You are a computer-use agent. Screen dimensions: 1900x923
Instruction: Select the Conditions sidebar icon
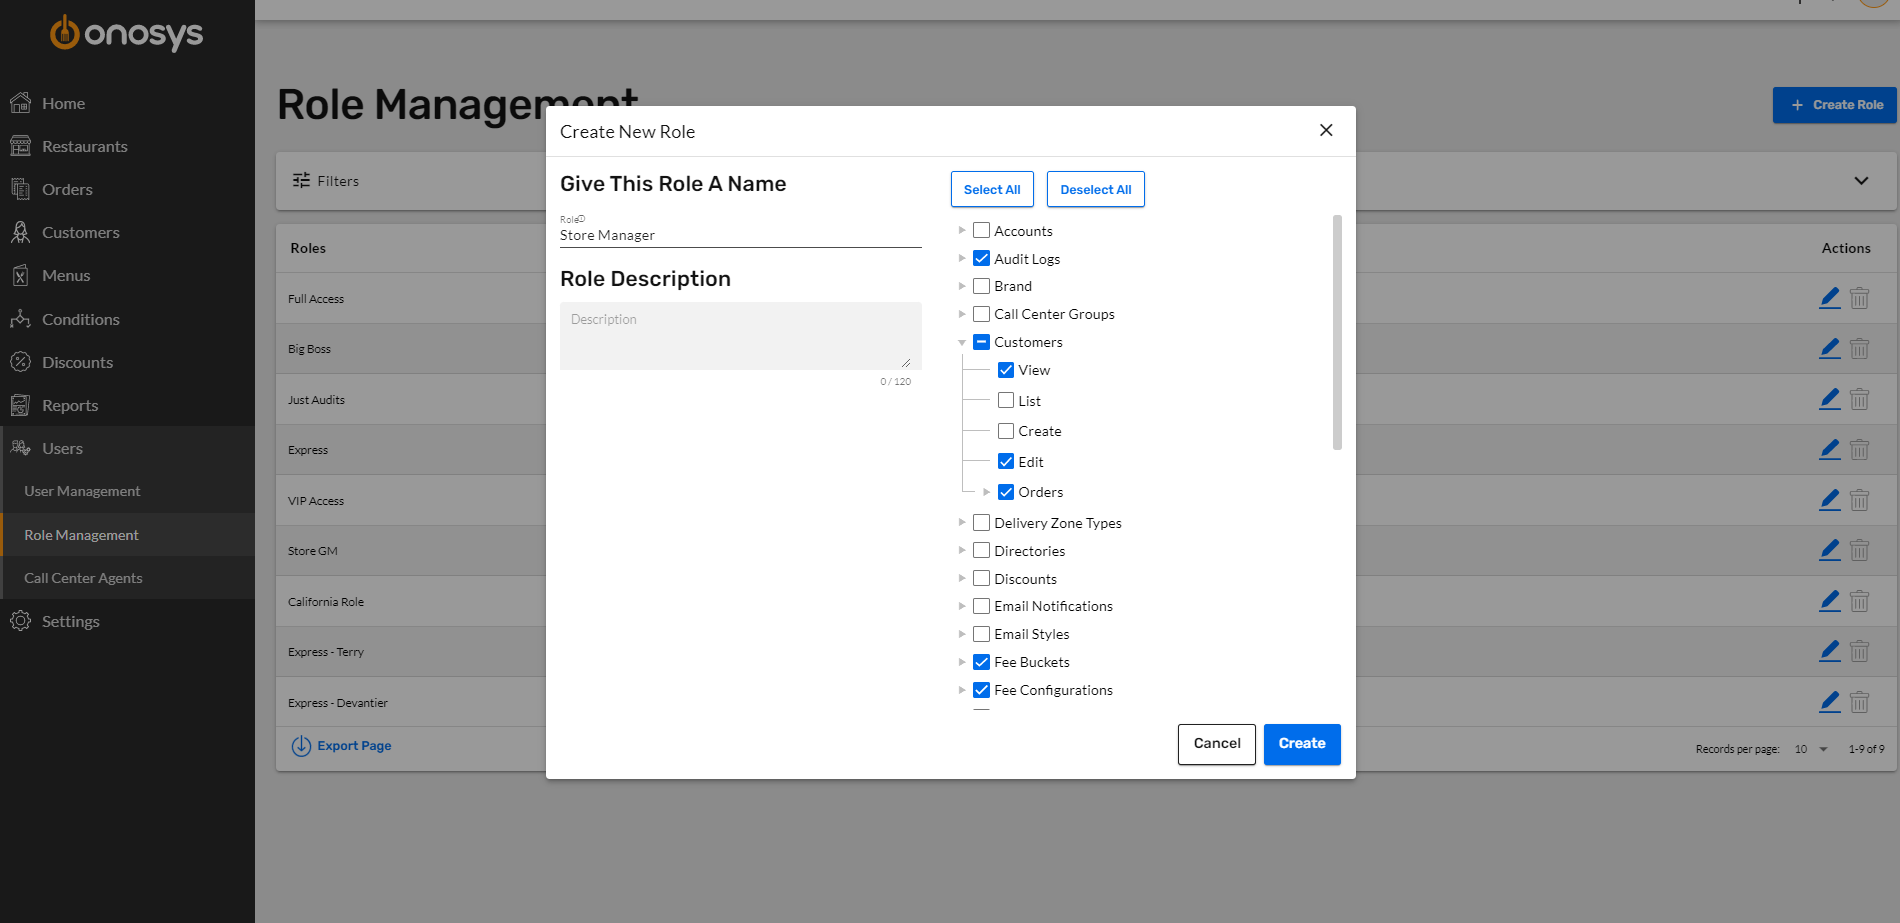tap(21, 319)
